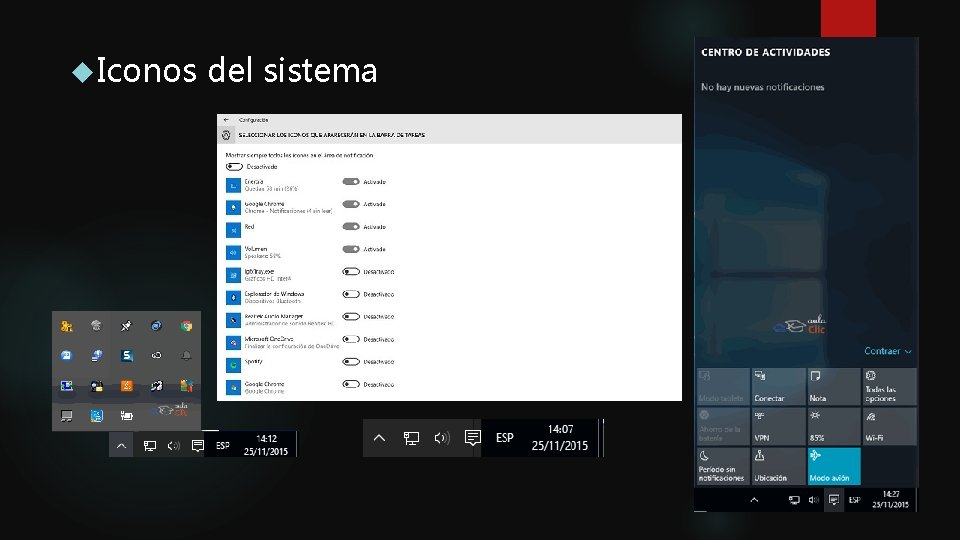The height and width of the screenshot is (540, 960).
Task: Turn off the Volumen switch
Action: coord(351,249)
